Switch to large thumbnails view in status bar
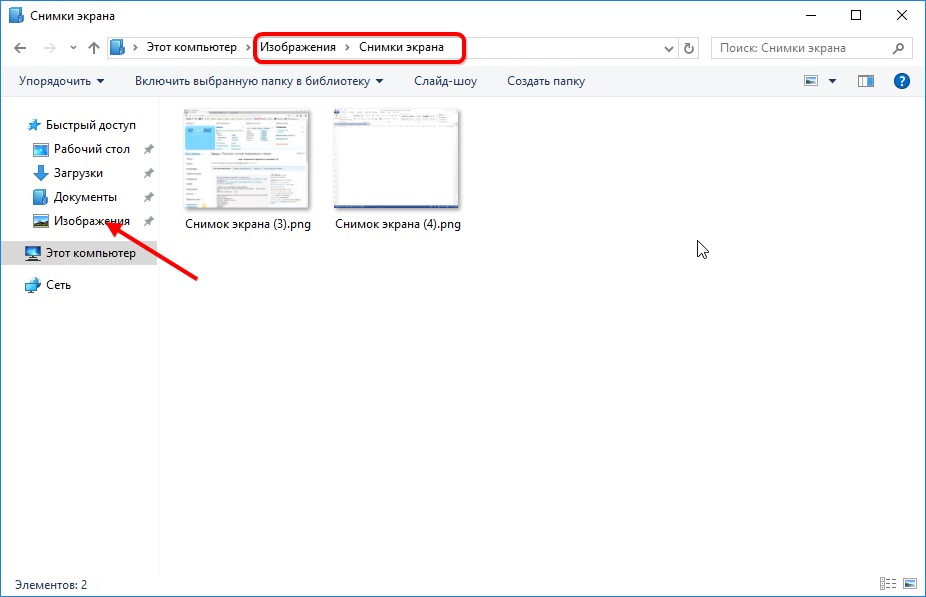This screenshot has width=926, height=597. [909, 584]
